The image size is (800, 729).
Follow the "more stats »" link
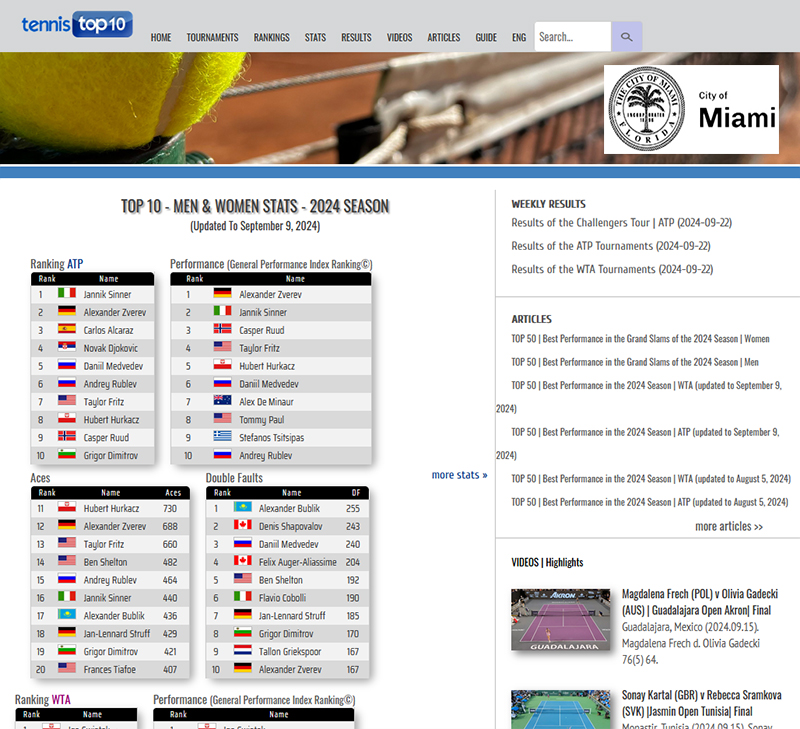click(459, 475)
